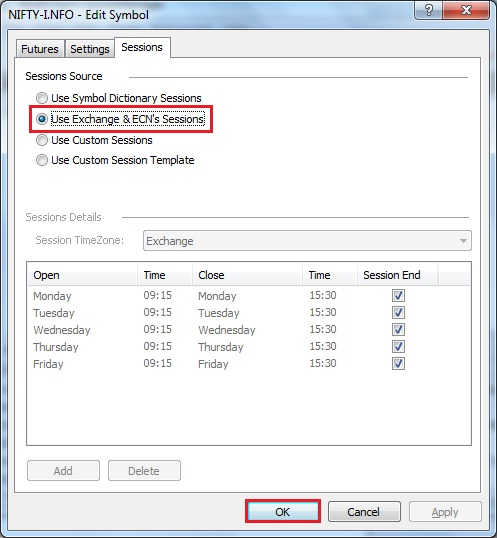
Task: Open the Settings tab
Action: click(x=90, y=49)
